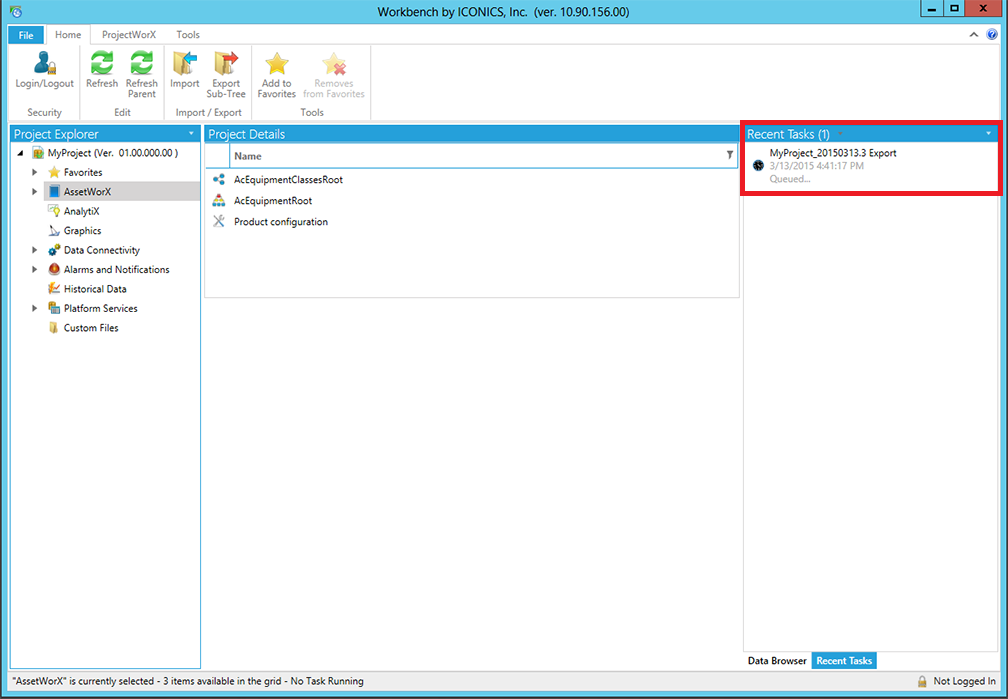Screen dimensions: 1008x699
Task: Open the help question mark icon
Action: point(991,34)
